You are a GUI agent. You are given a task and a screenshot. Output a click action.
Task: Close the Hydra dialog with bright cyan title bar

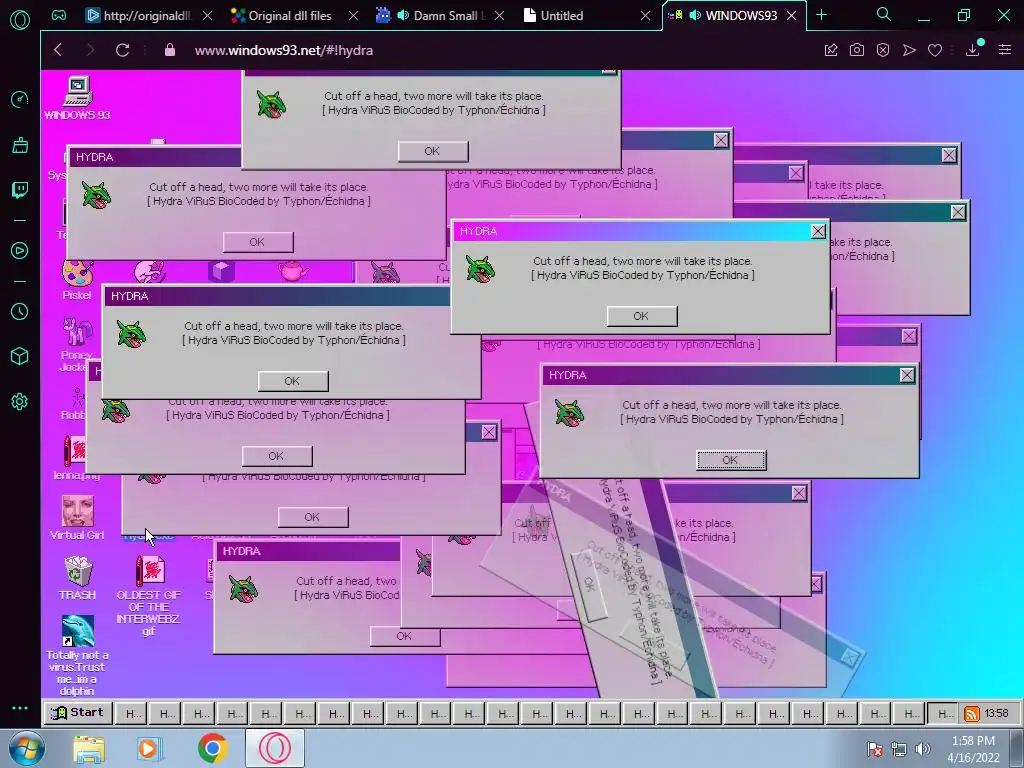818,231
